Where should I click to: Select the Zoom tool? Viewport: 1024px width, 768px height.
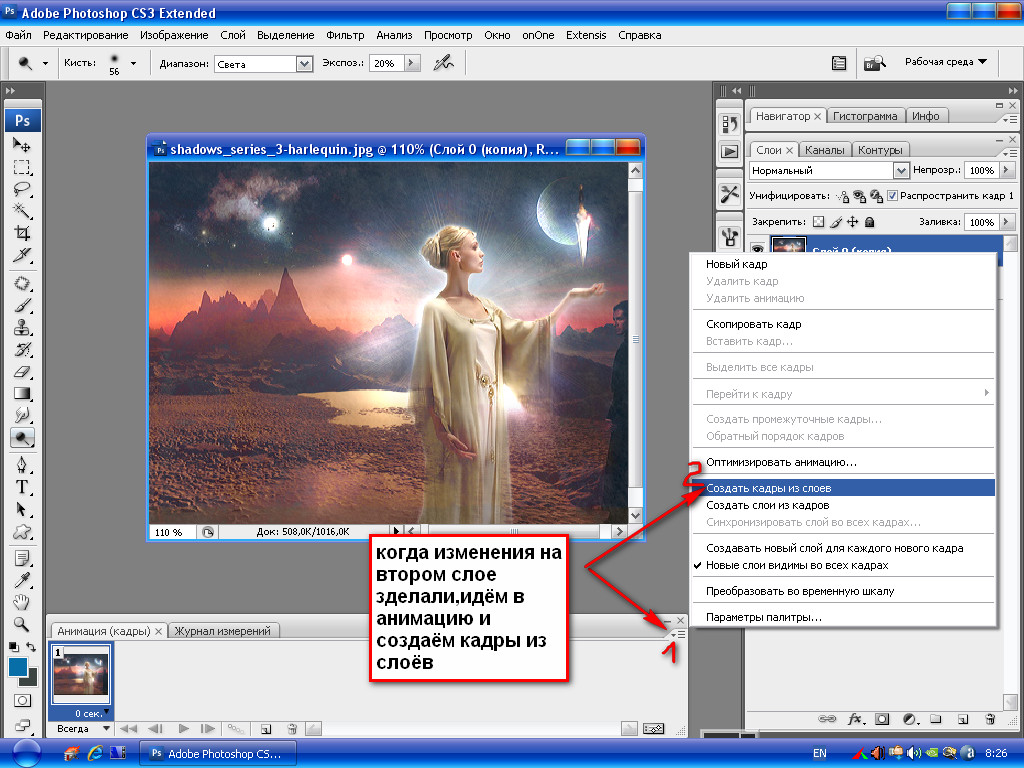22,624
